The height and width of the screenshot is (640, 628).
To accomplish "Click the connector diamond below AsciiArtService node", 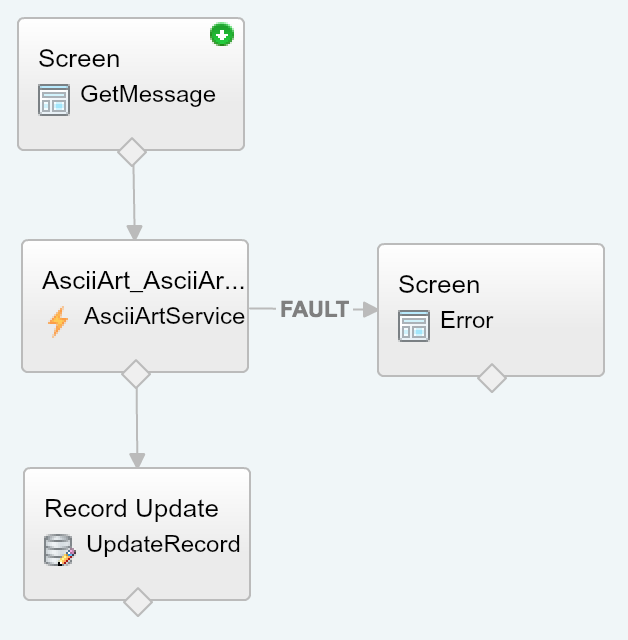I will (x=135, y=374).
